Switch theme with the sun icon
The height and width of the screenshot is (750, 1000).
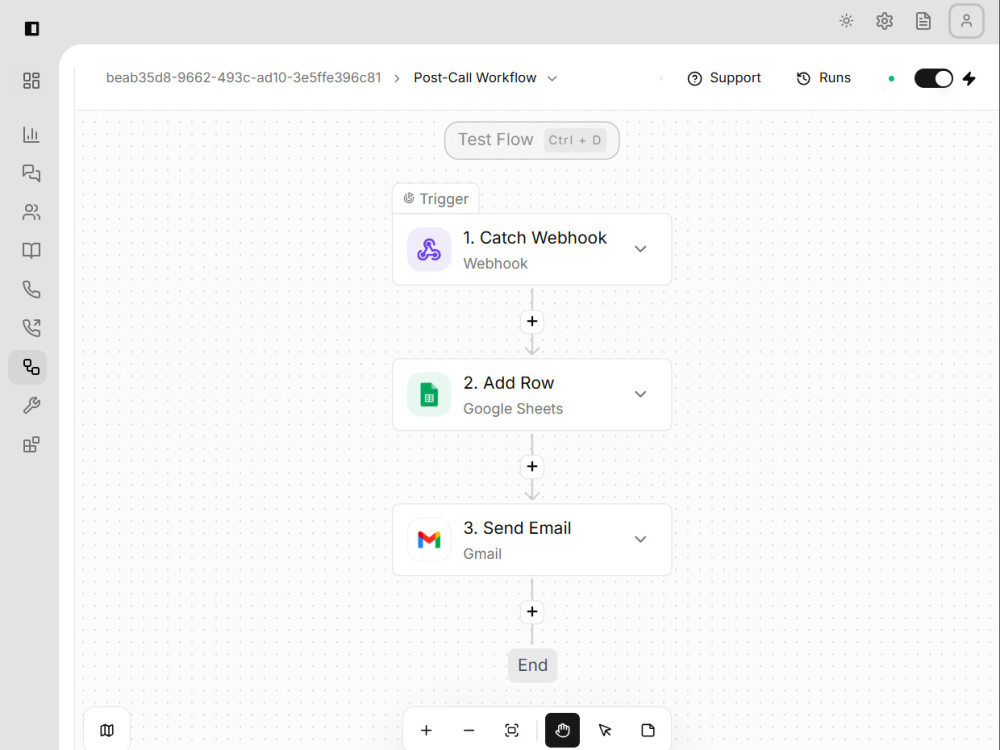tap(846, 21)
